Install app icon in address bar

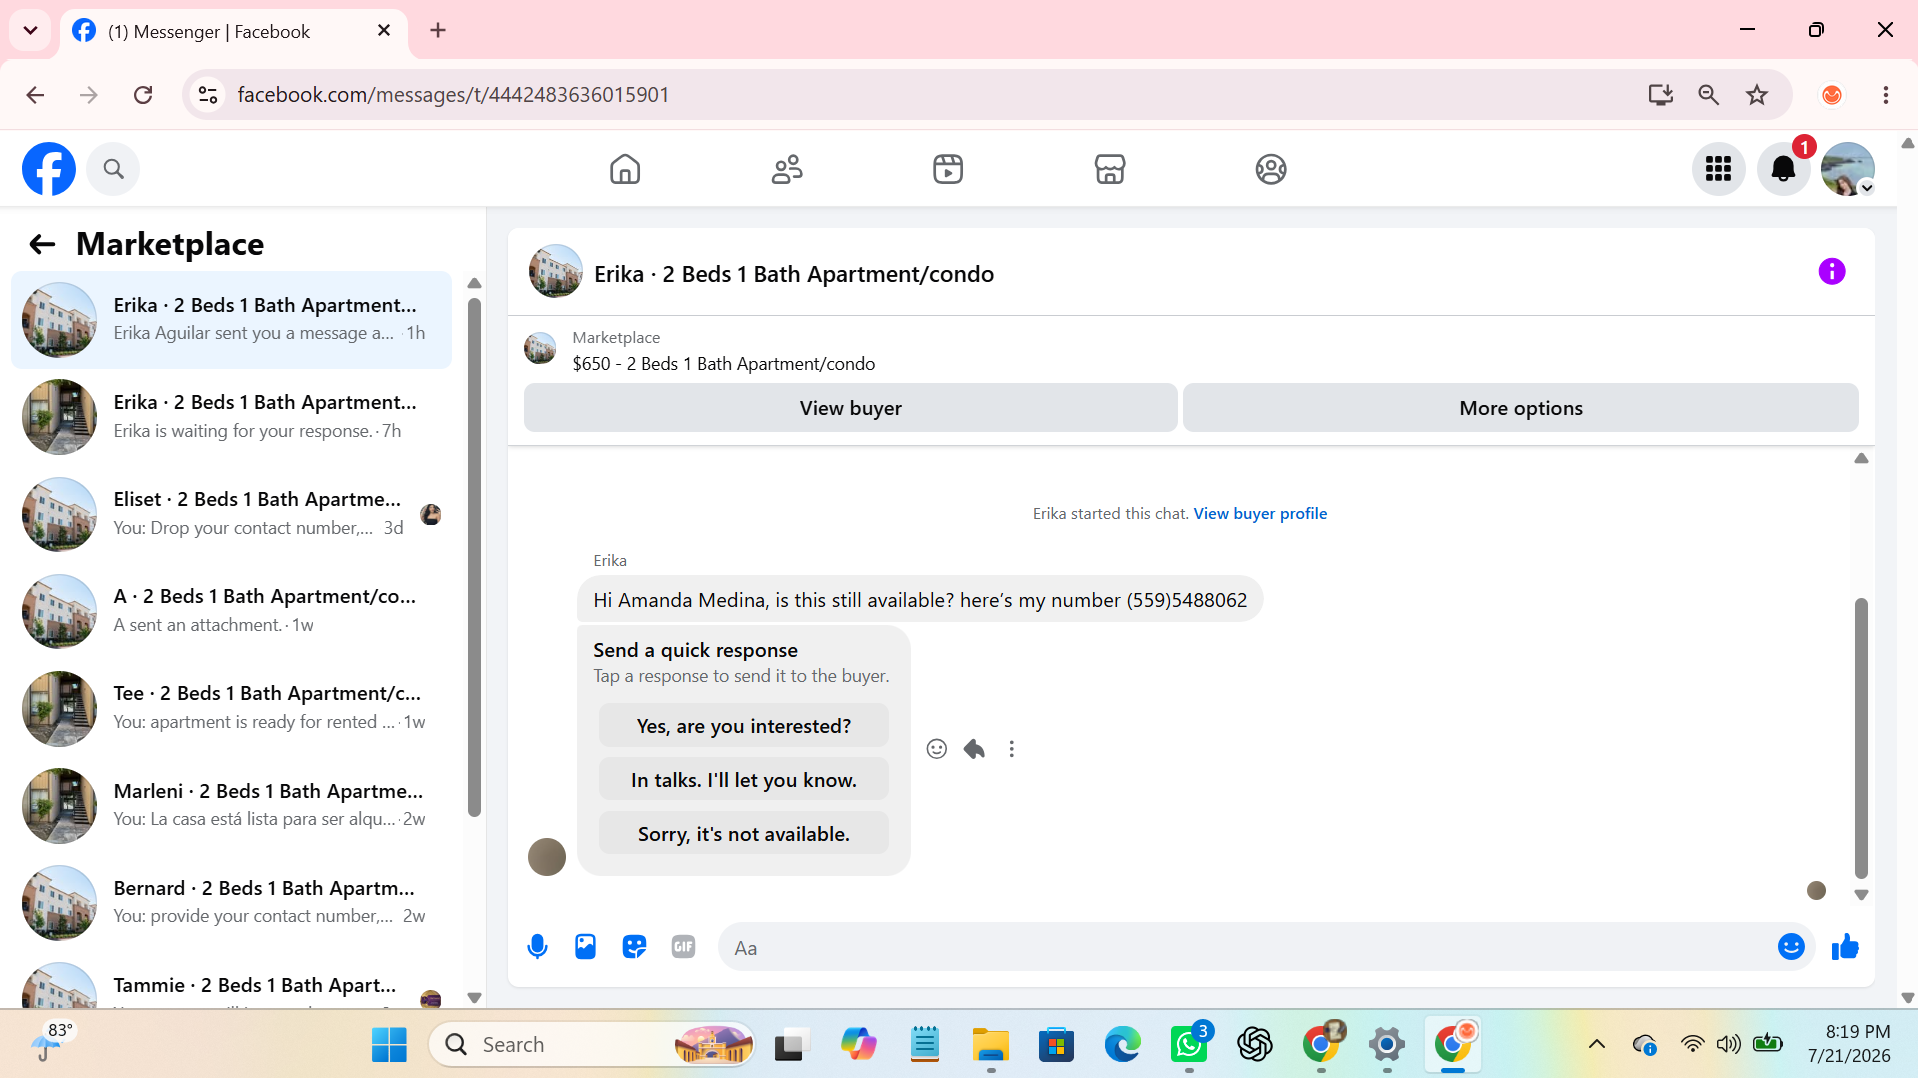[x=1660, y=95]
